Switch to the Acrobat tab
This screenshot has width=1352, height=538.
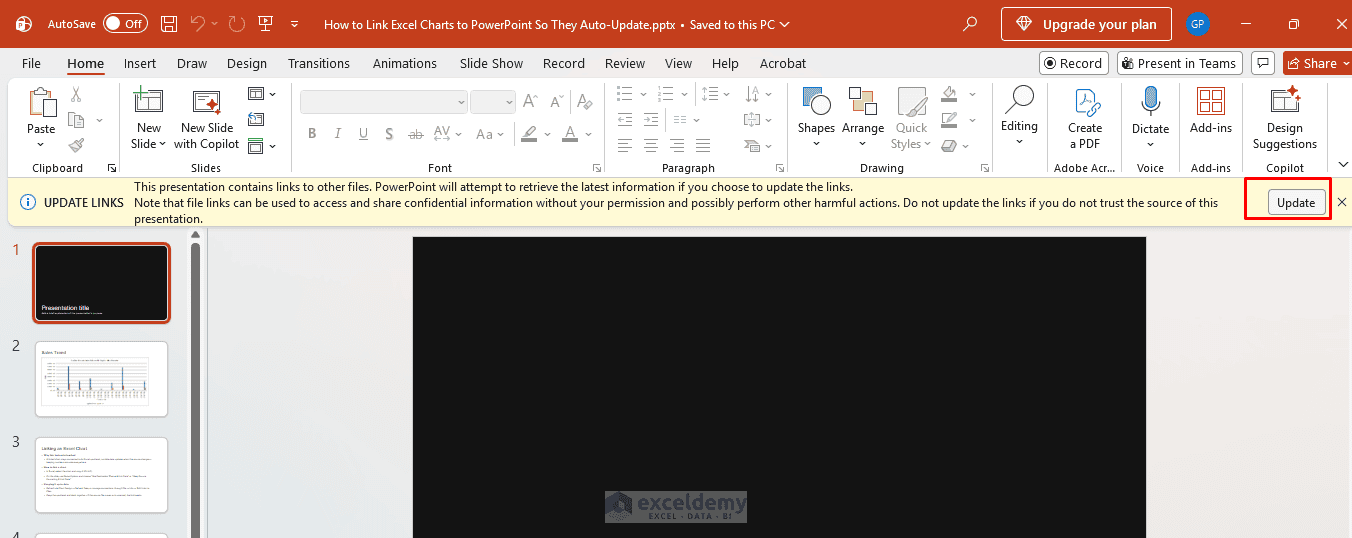tap(783, 63)
